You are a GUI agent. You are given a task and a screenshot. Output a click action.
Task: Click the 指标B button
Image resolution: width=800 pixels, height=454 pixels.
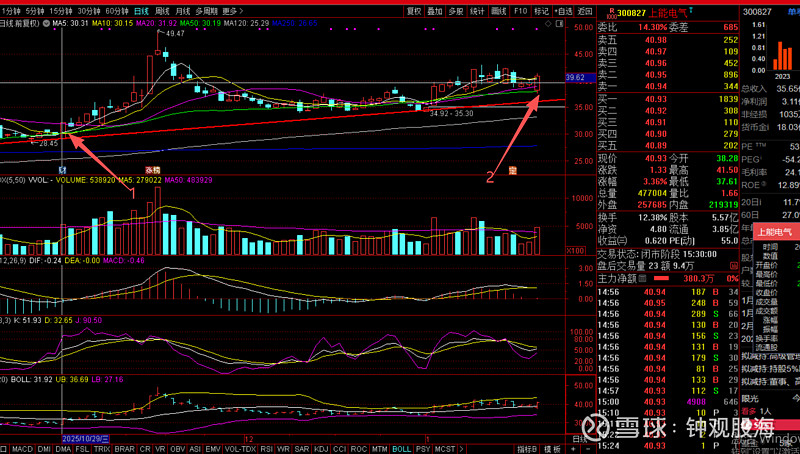tap(527, 449)
